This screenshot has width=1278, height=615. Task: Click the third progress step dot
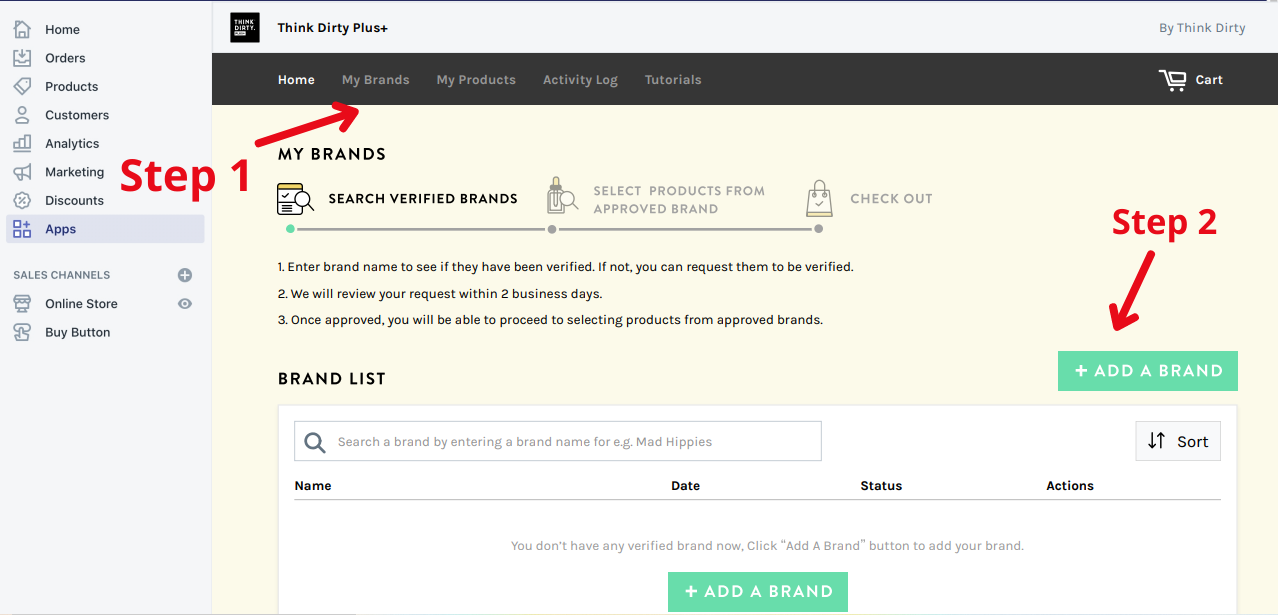click(x=818, y=229)
